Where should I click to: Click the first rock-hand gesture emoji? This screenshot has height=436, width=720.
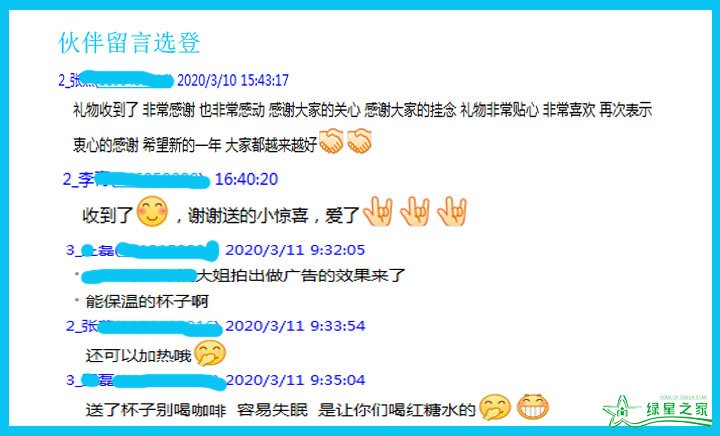[378, 212]
